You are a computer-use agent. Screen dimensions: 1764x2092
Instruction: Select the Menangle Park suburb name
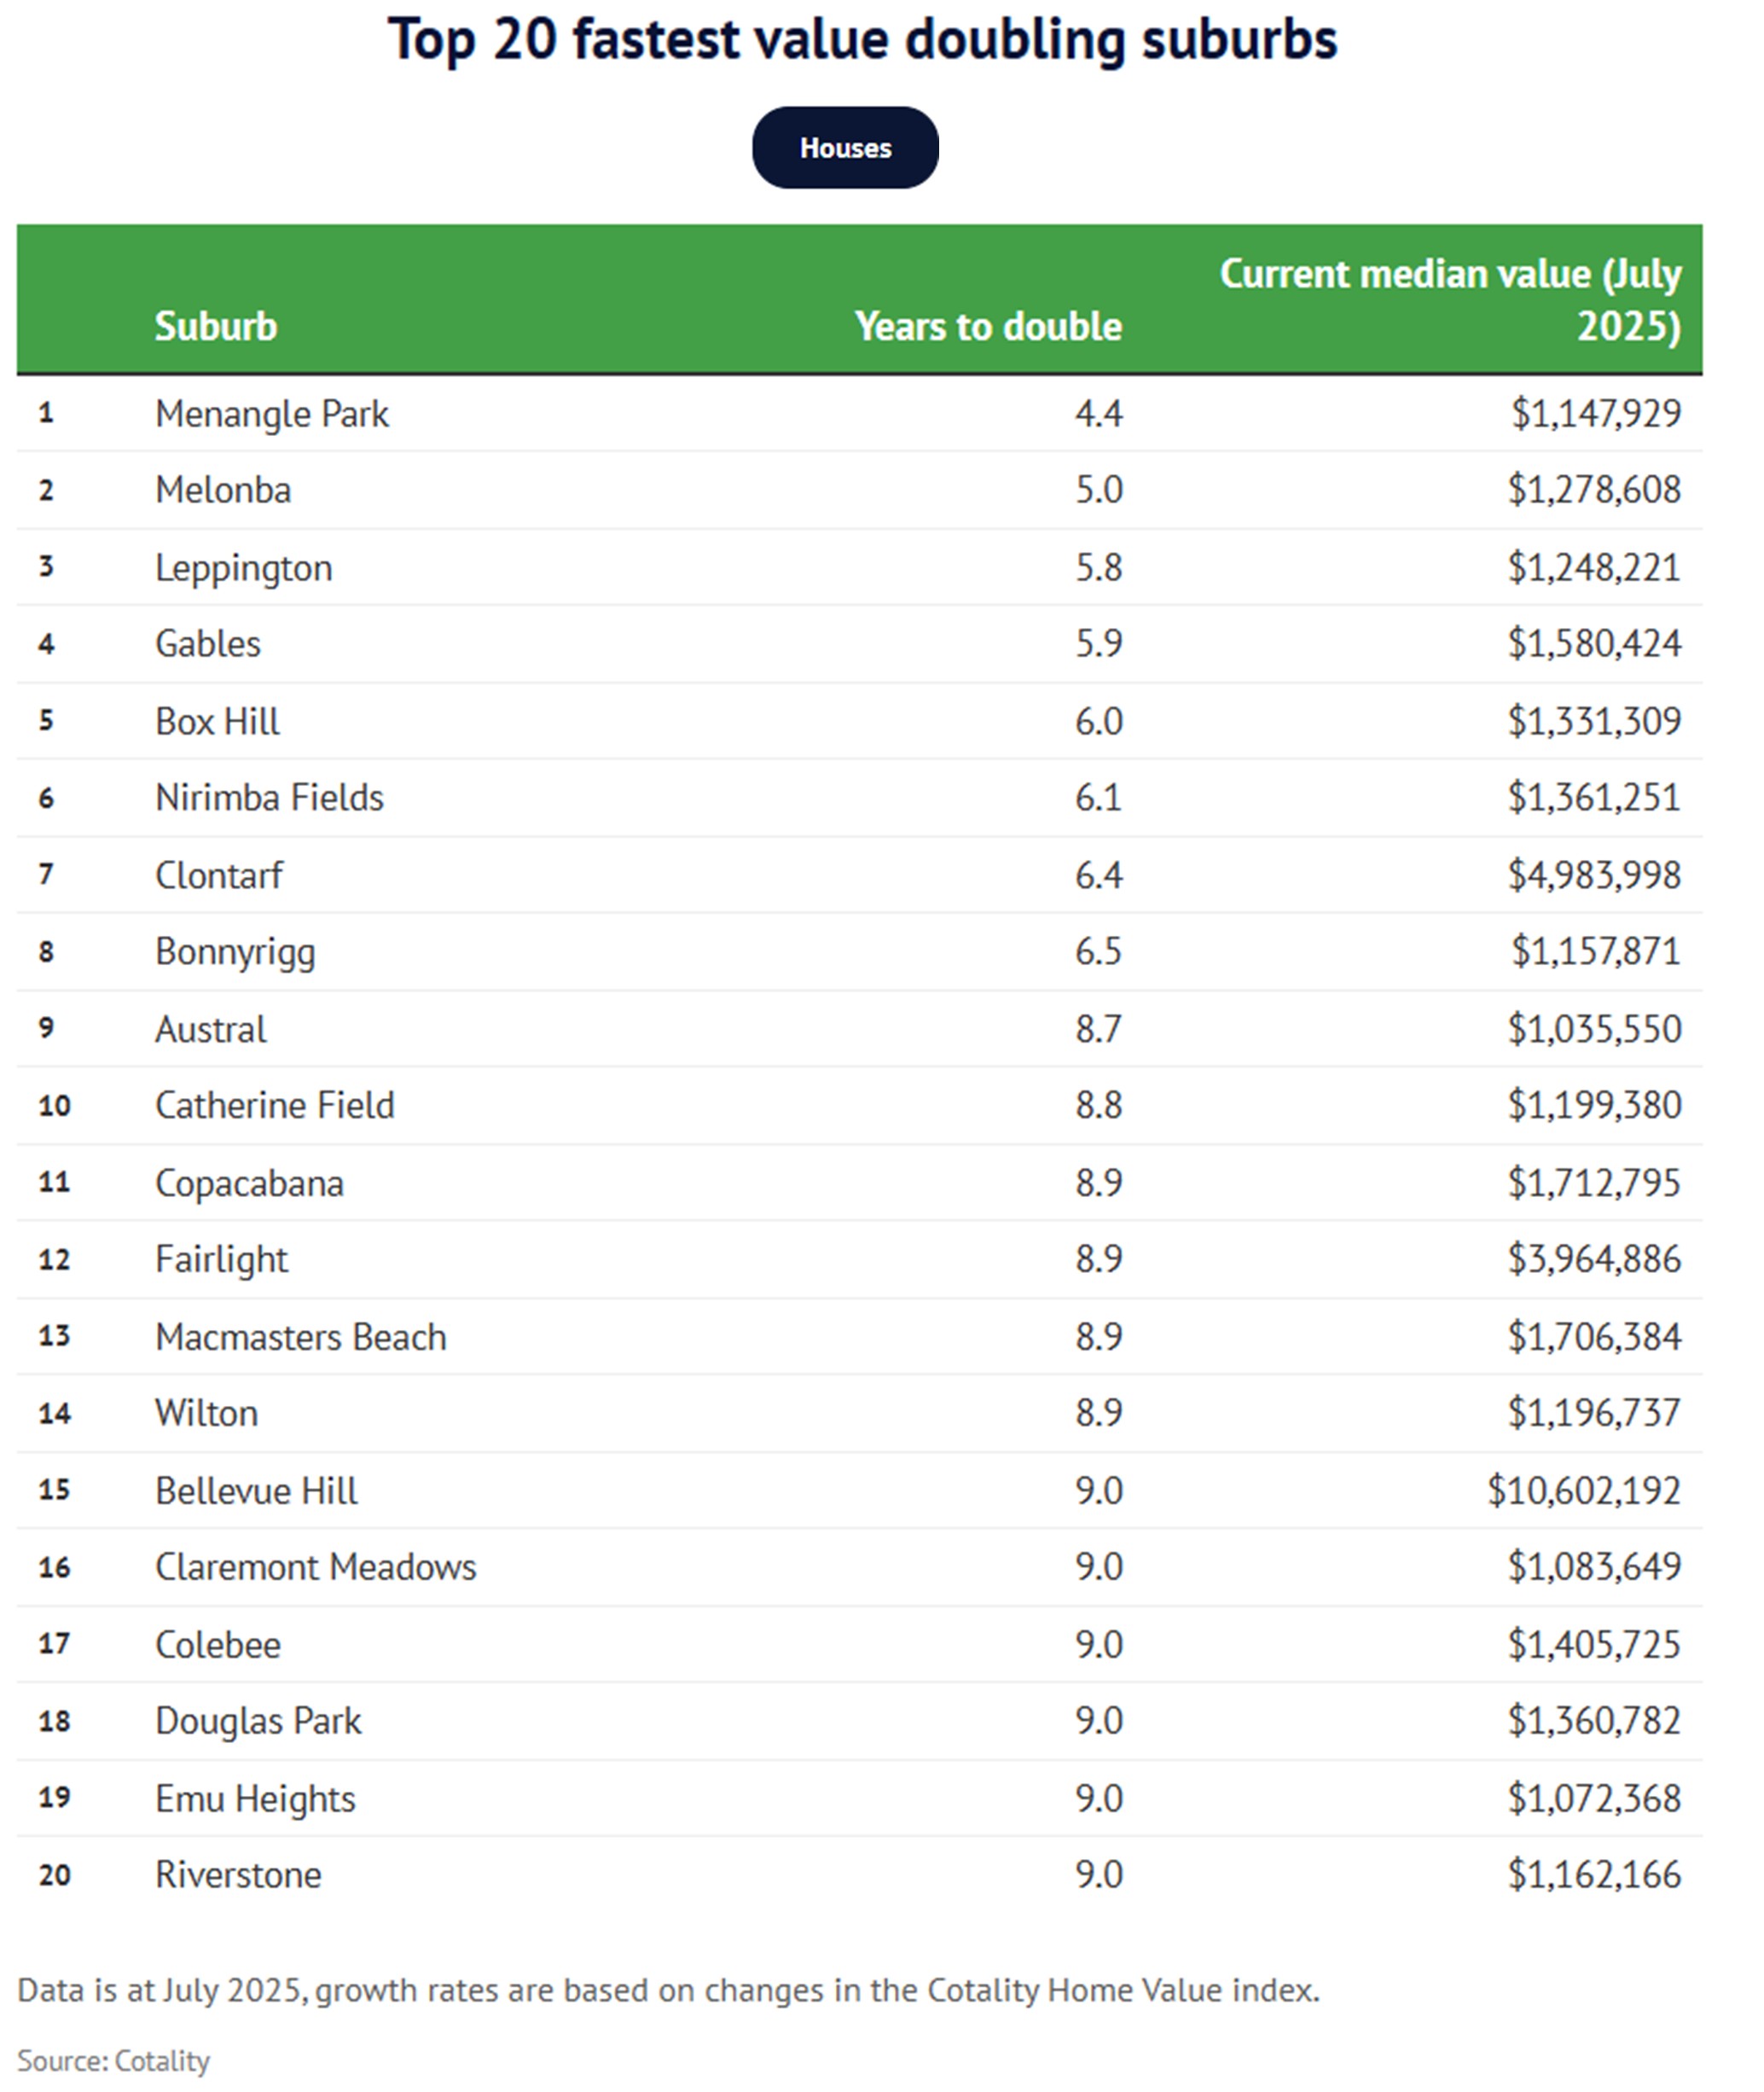pyautogui.click(x=271, y=413)
